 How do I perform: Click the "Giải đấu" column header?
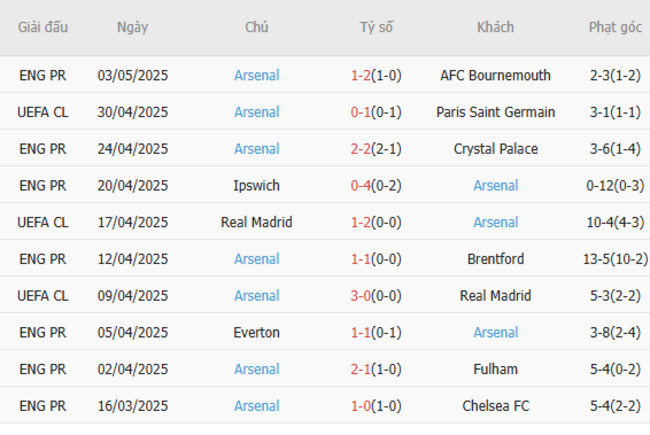43,28
